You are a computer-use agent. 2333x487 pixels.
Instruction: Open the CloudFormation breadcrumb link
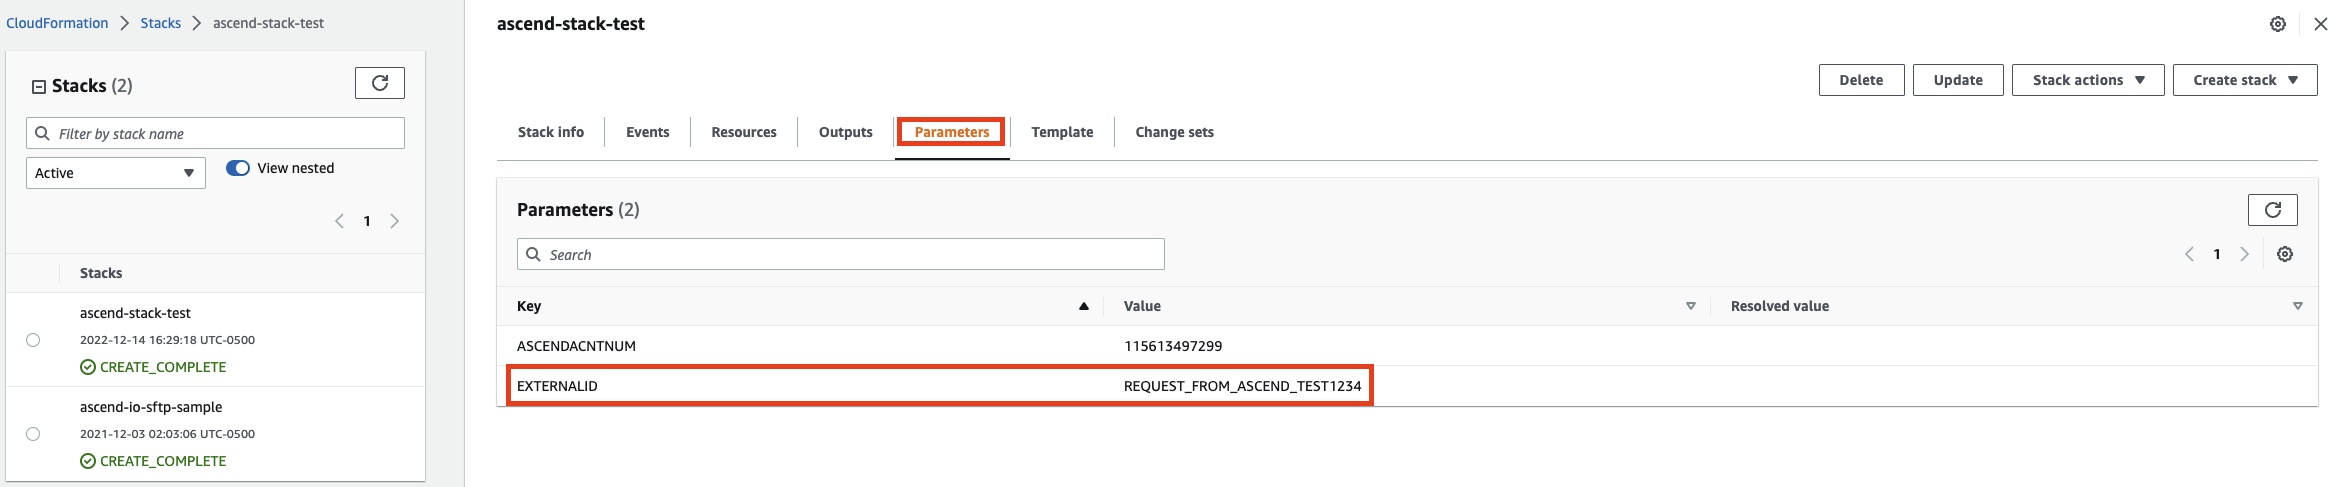pyautogui.click(x=57, y=23)
